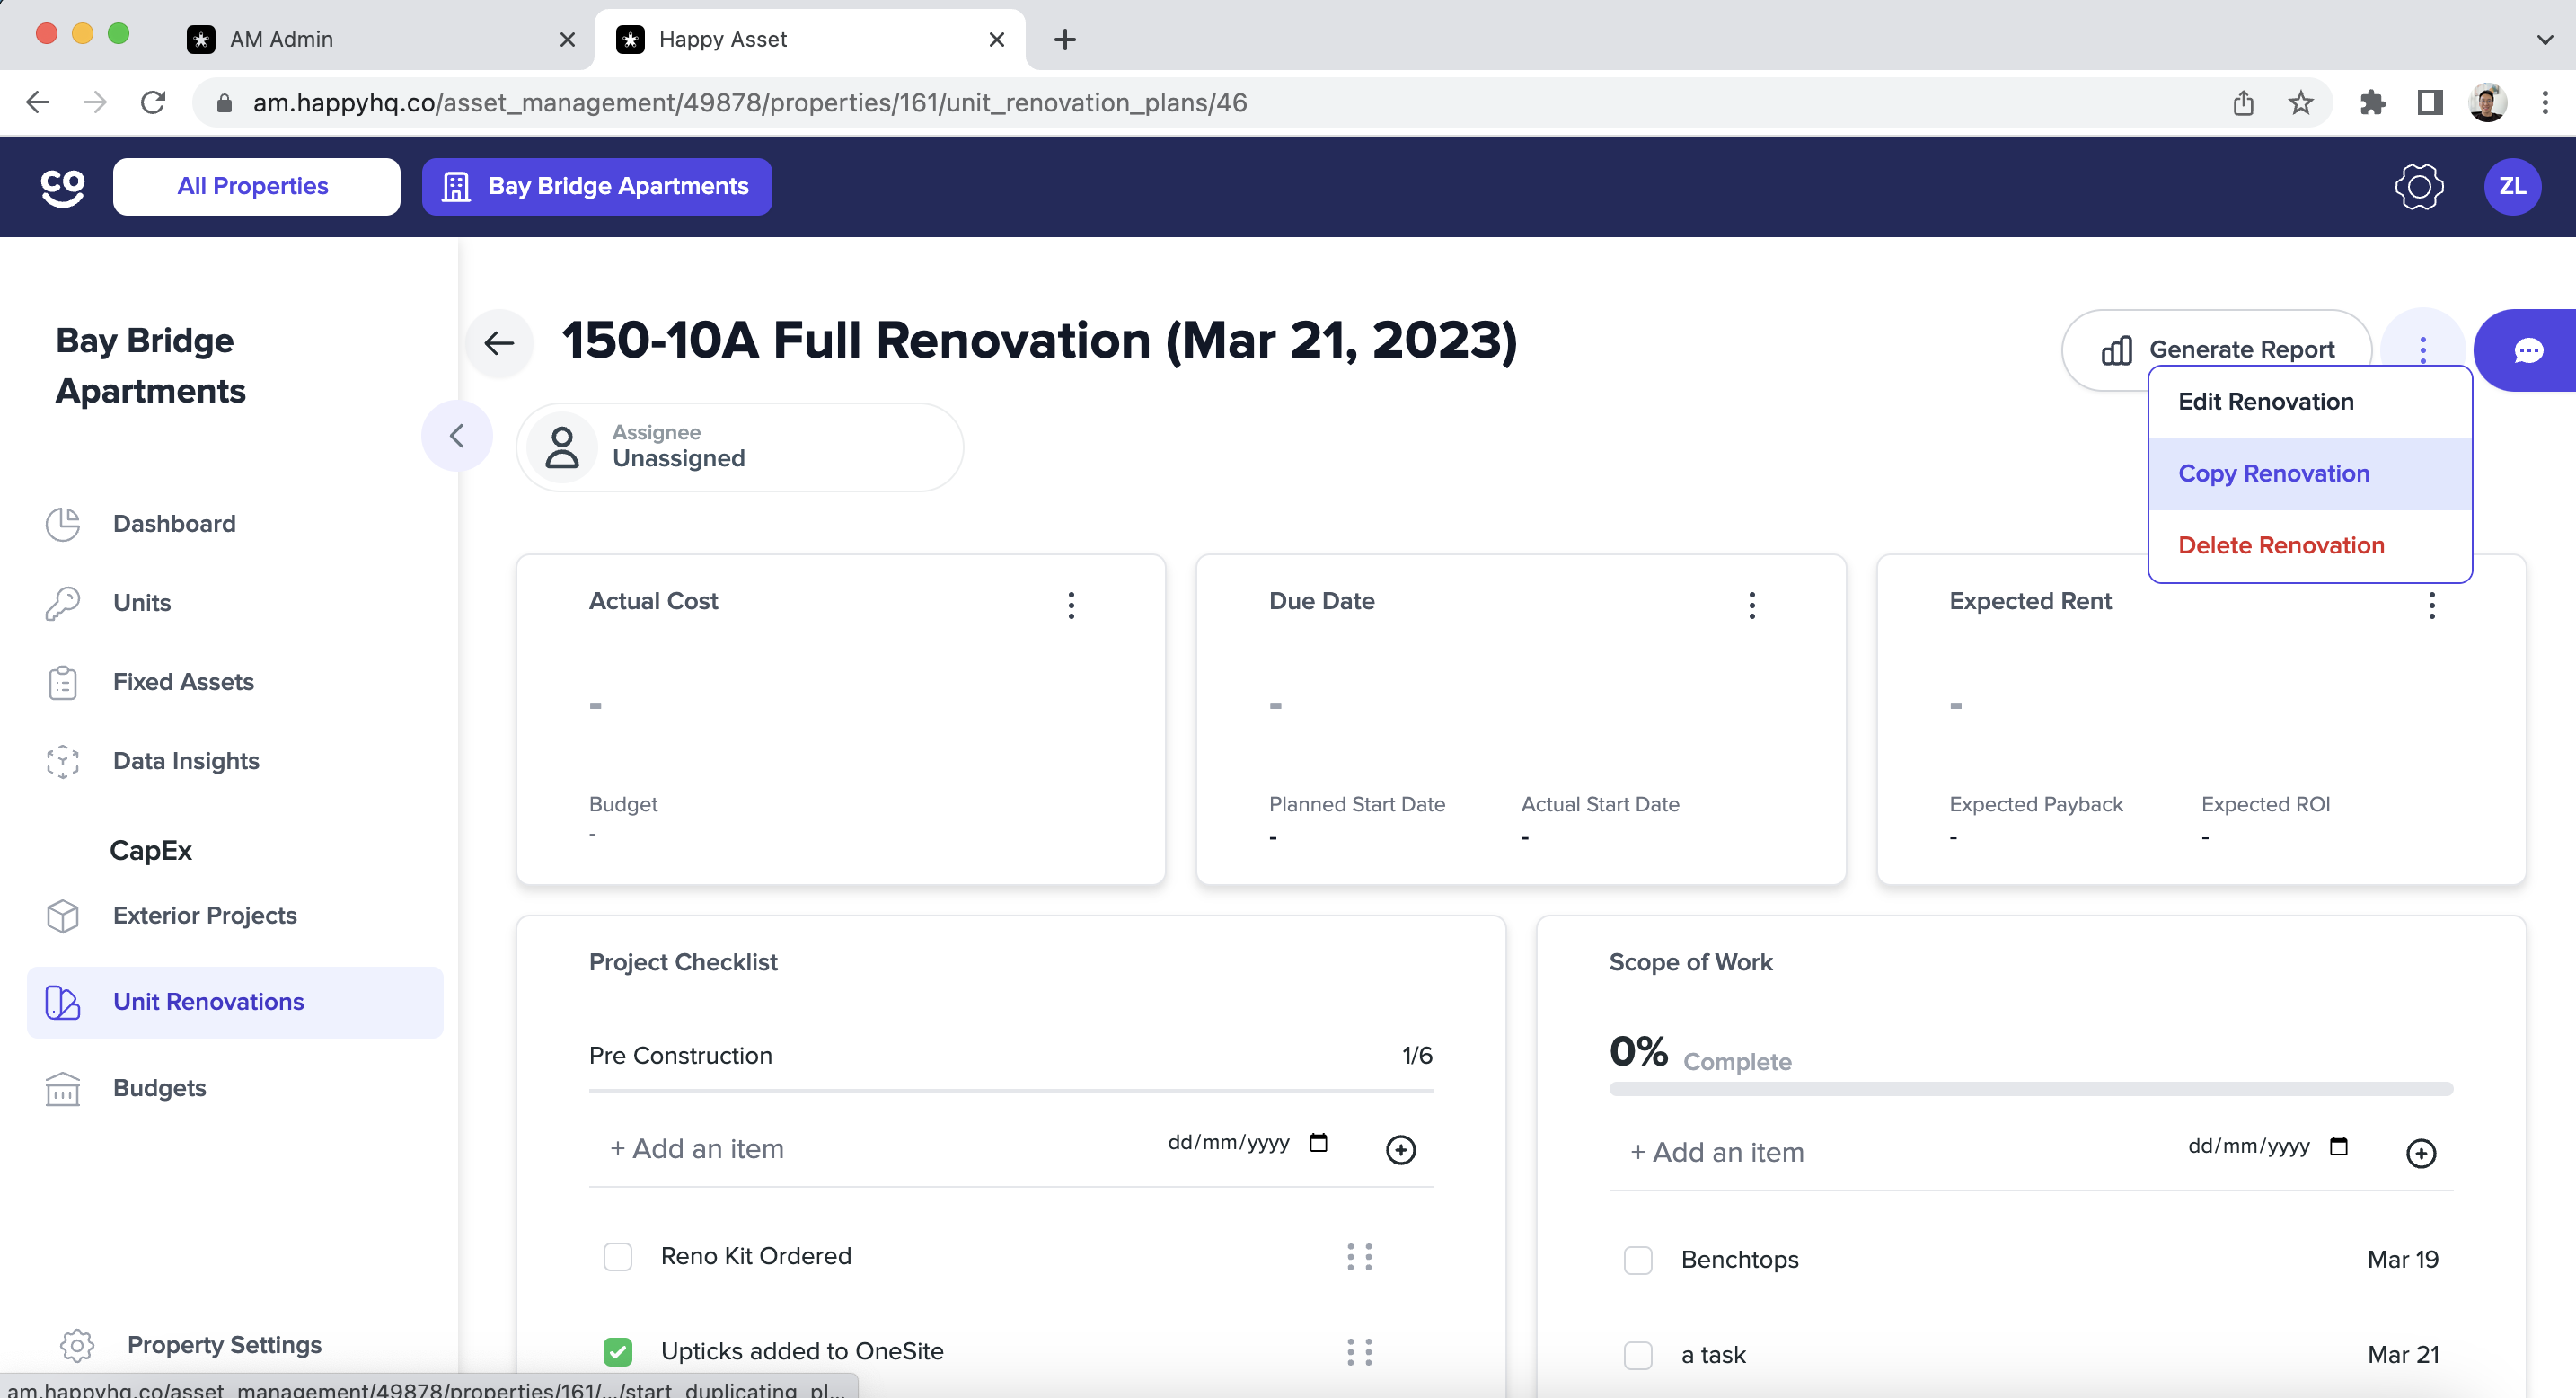2576x1398 pixels.
Task: Close the Happy Asset browser tab
Action: 996,39
